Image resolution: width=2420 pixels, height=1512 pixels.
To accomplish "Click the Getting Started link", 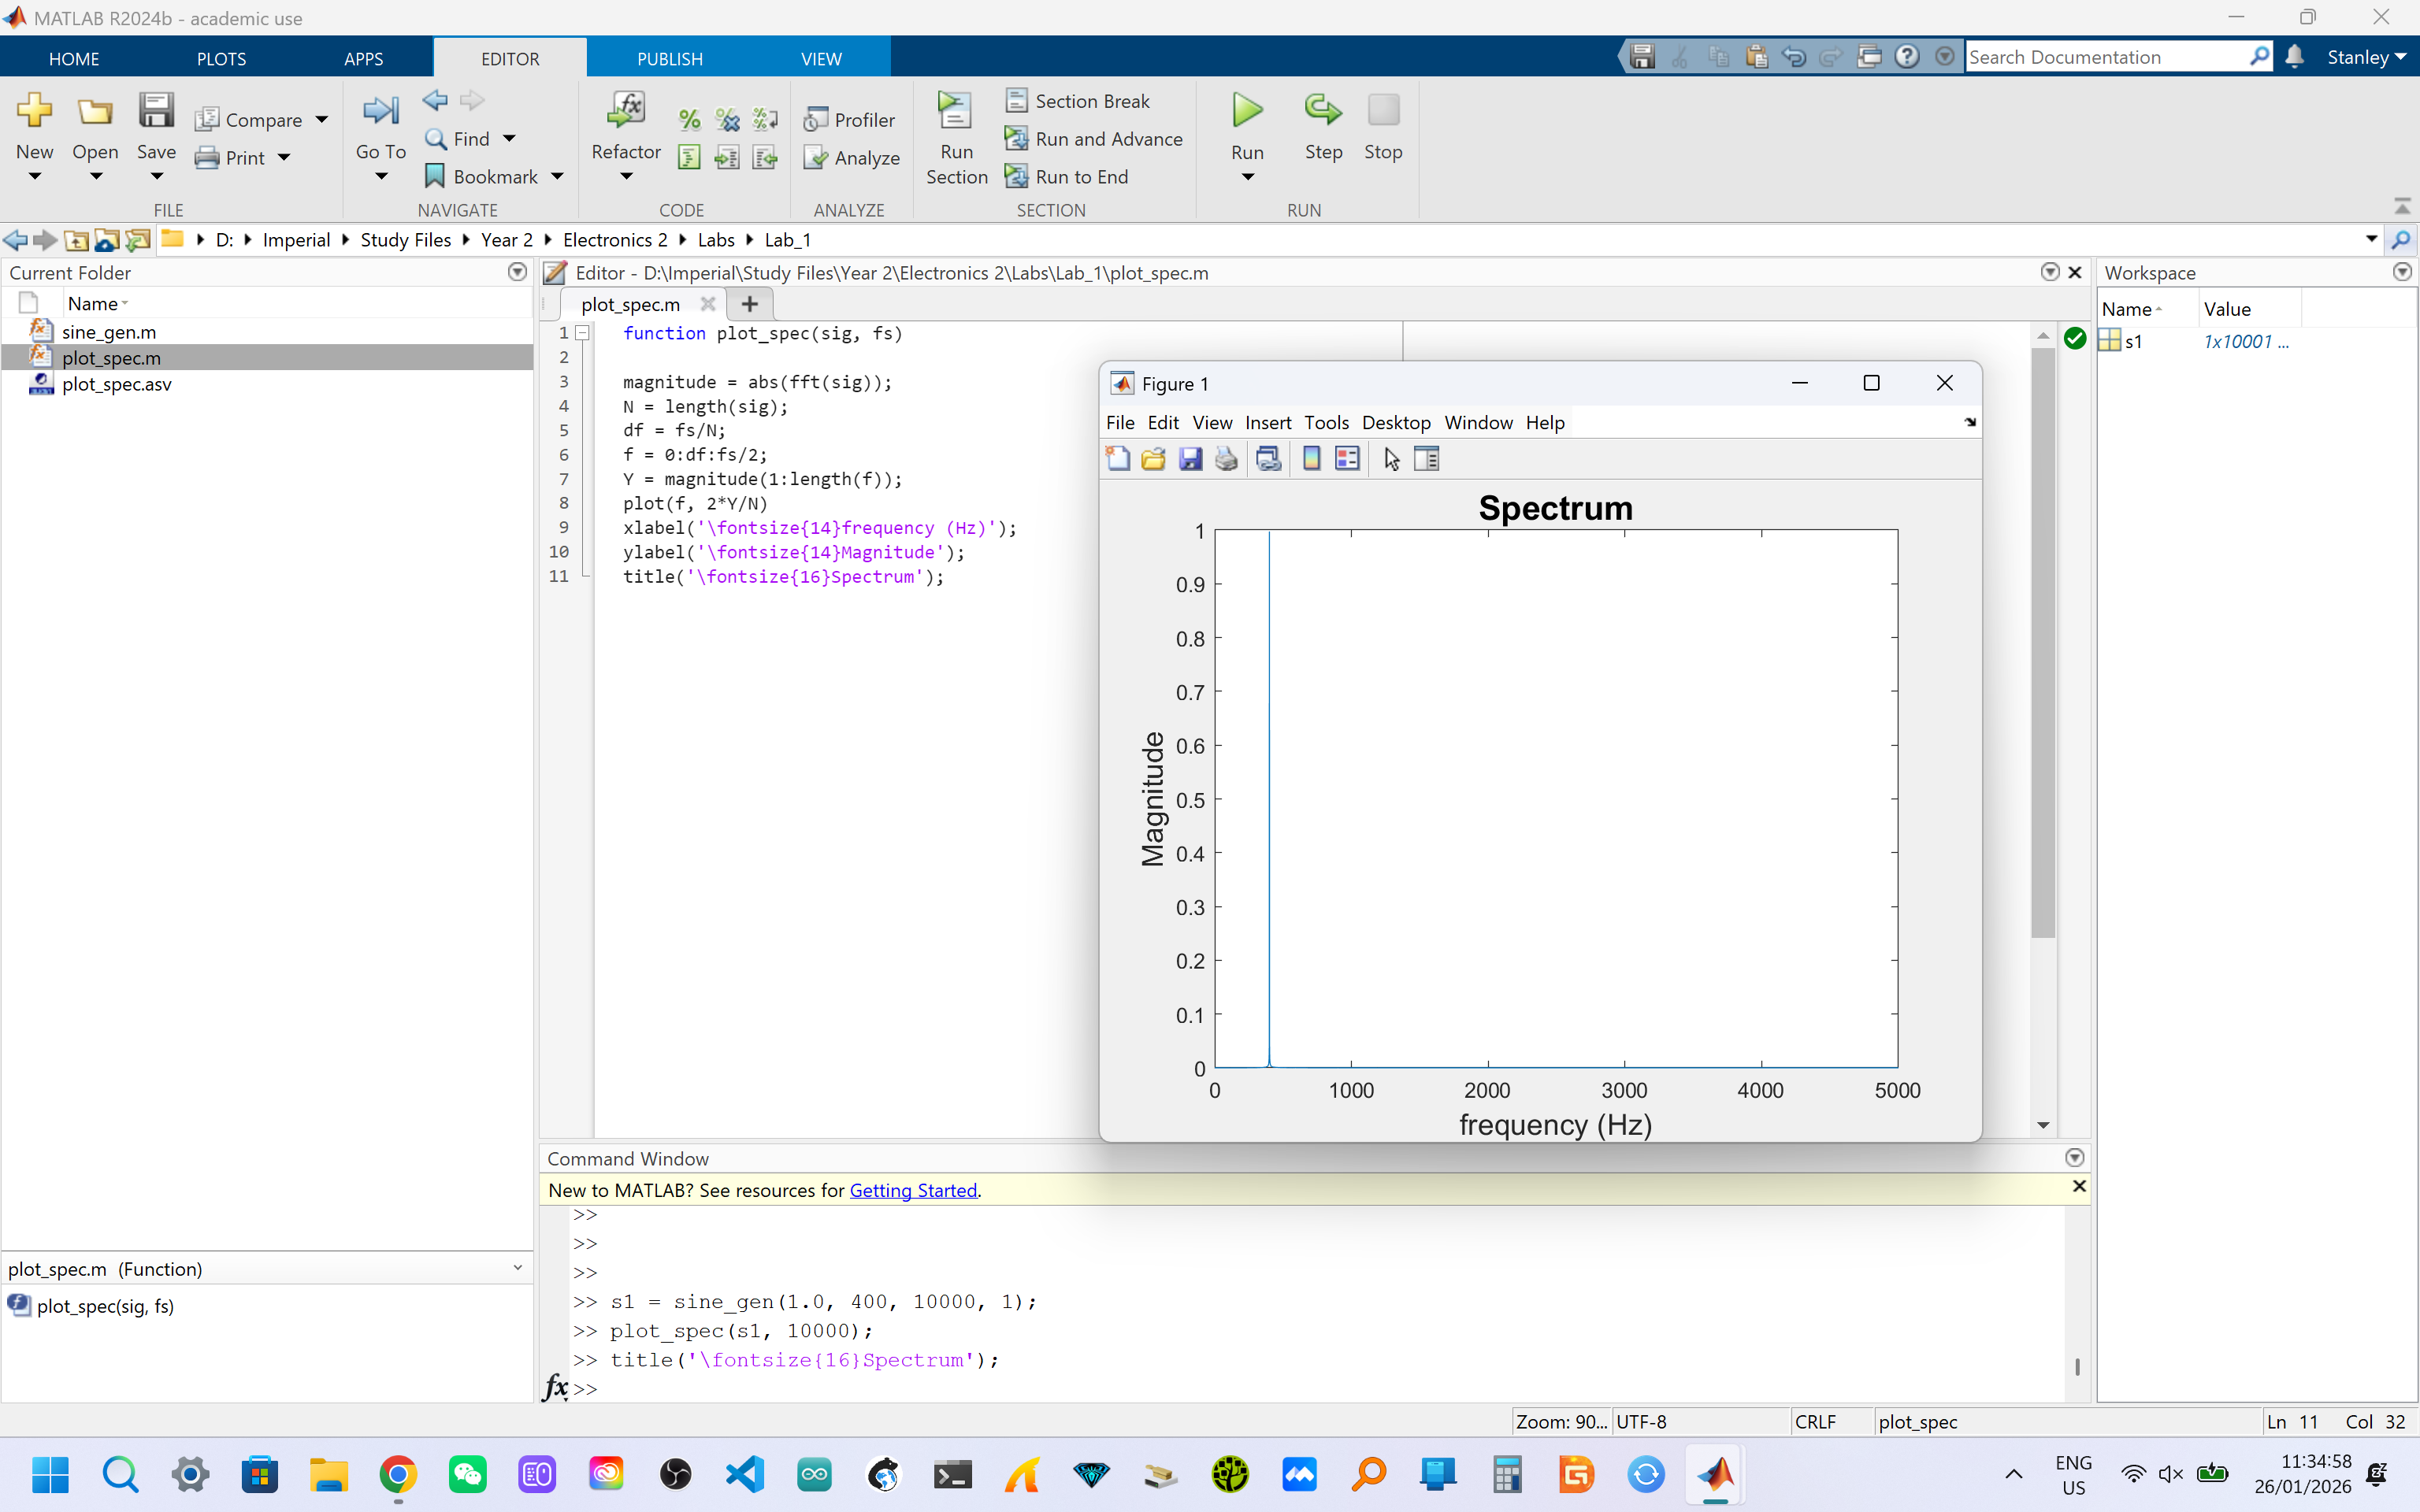I will coord(913,1190).
